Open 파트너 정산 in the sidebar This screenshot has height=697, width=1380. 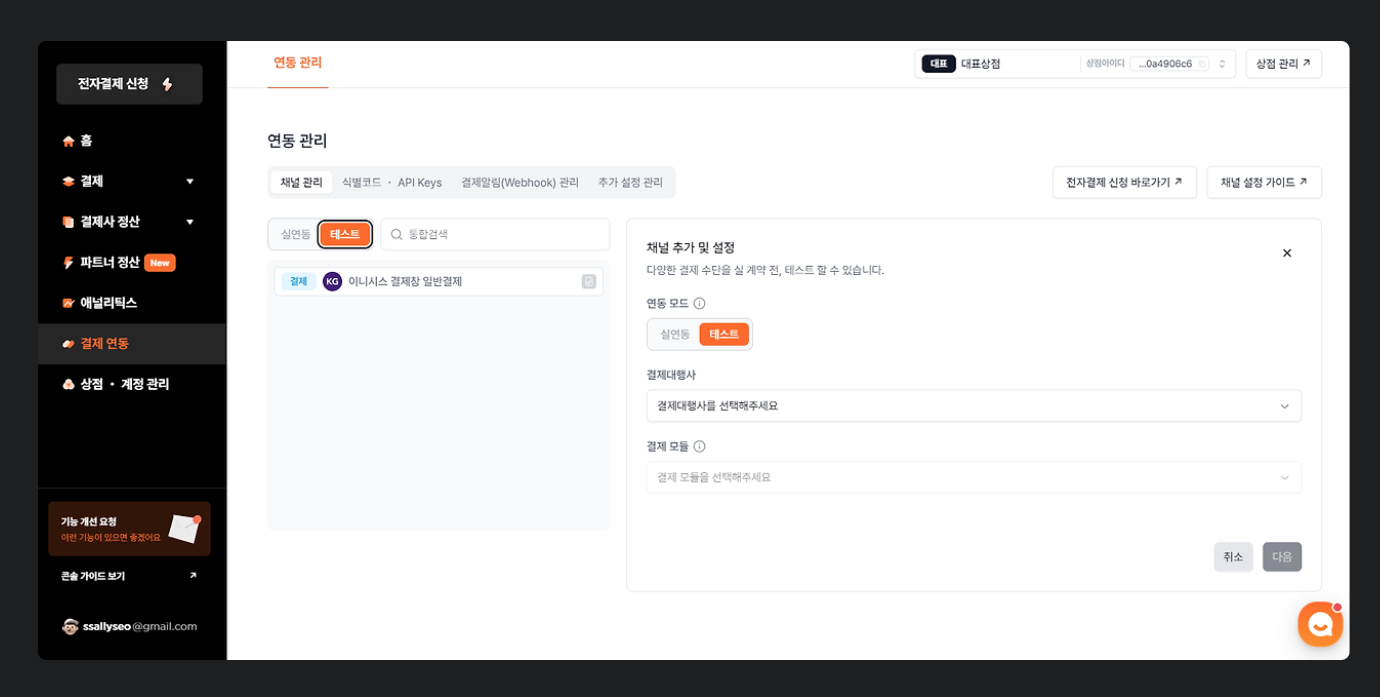click(132, 262)
